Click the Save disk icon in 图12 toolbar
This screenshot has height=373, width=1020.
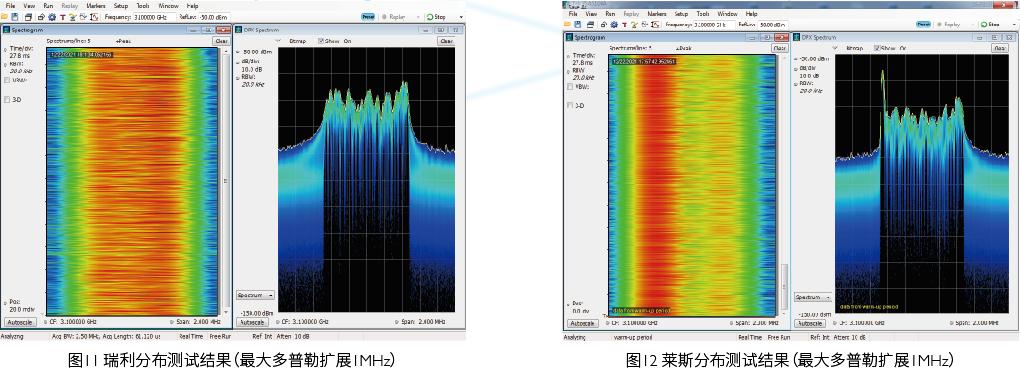click(578, 24)
